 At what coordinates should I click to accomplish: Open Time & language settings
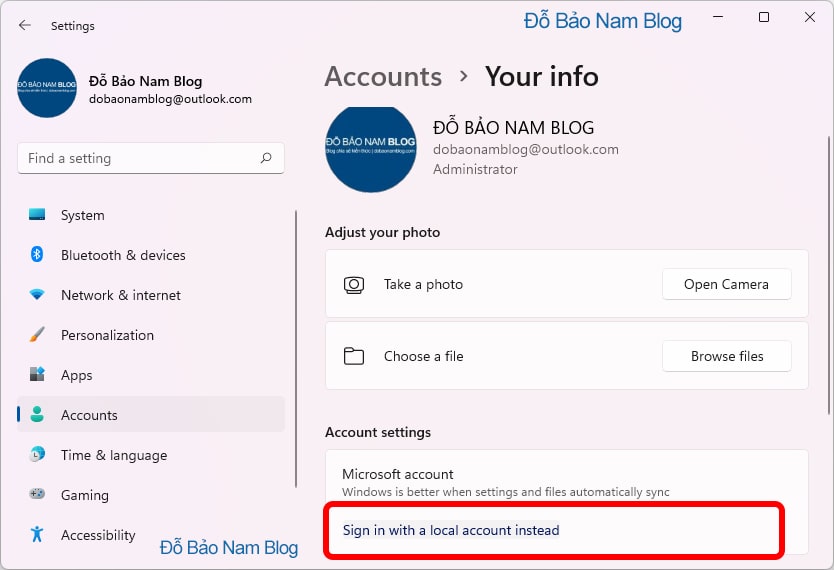coord(151,455)
